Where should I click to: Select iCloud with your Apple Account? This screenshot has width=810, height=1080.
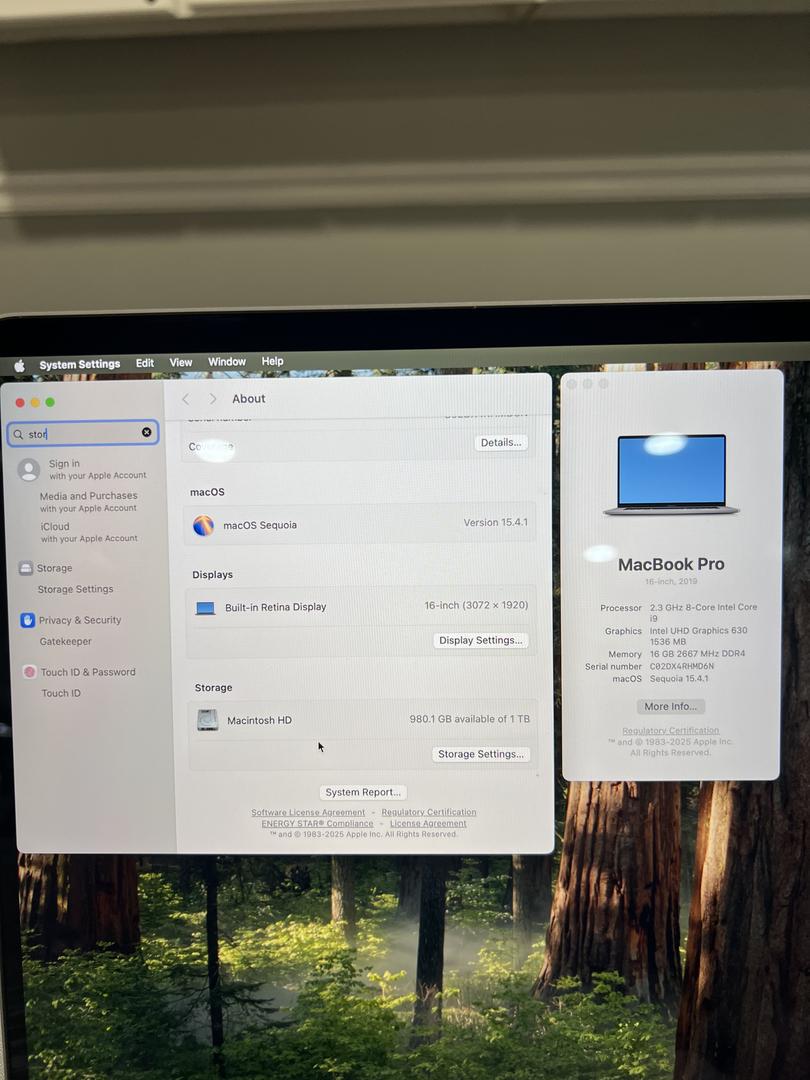[x=89, y=532]
